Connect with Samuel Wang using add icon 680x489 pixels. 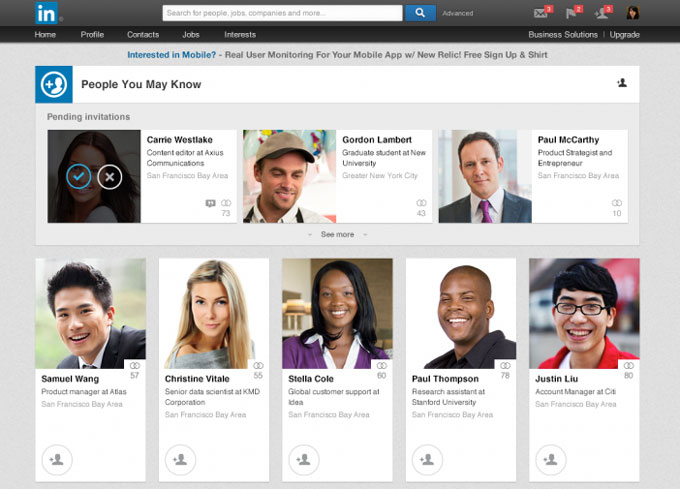(x=57, y=460)
